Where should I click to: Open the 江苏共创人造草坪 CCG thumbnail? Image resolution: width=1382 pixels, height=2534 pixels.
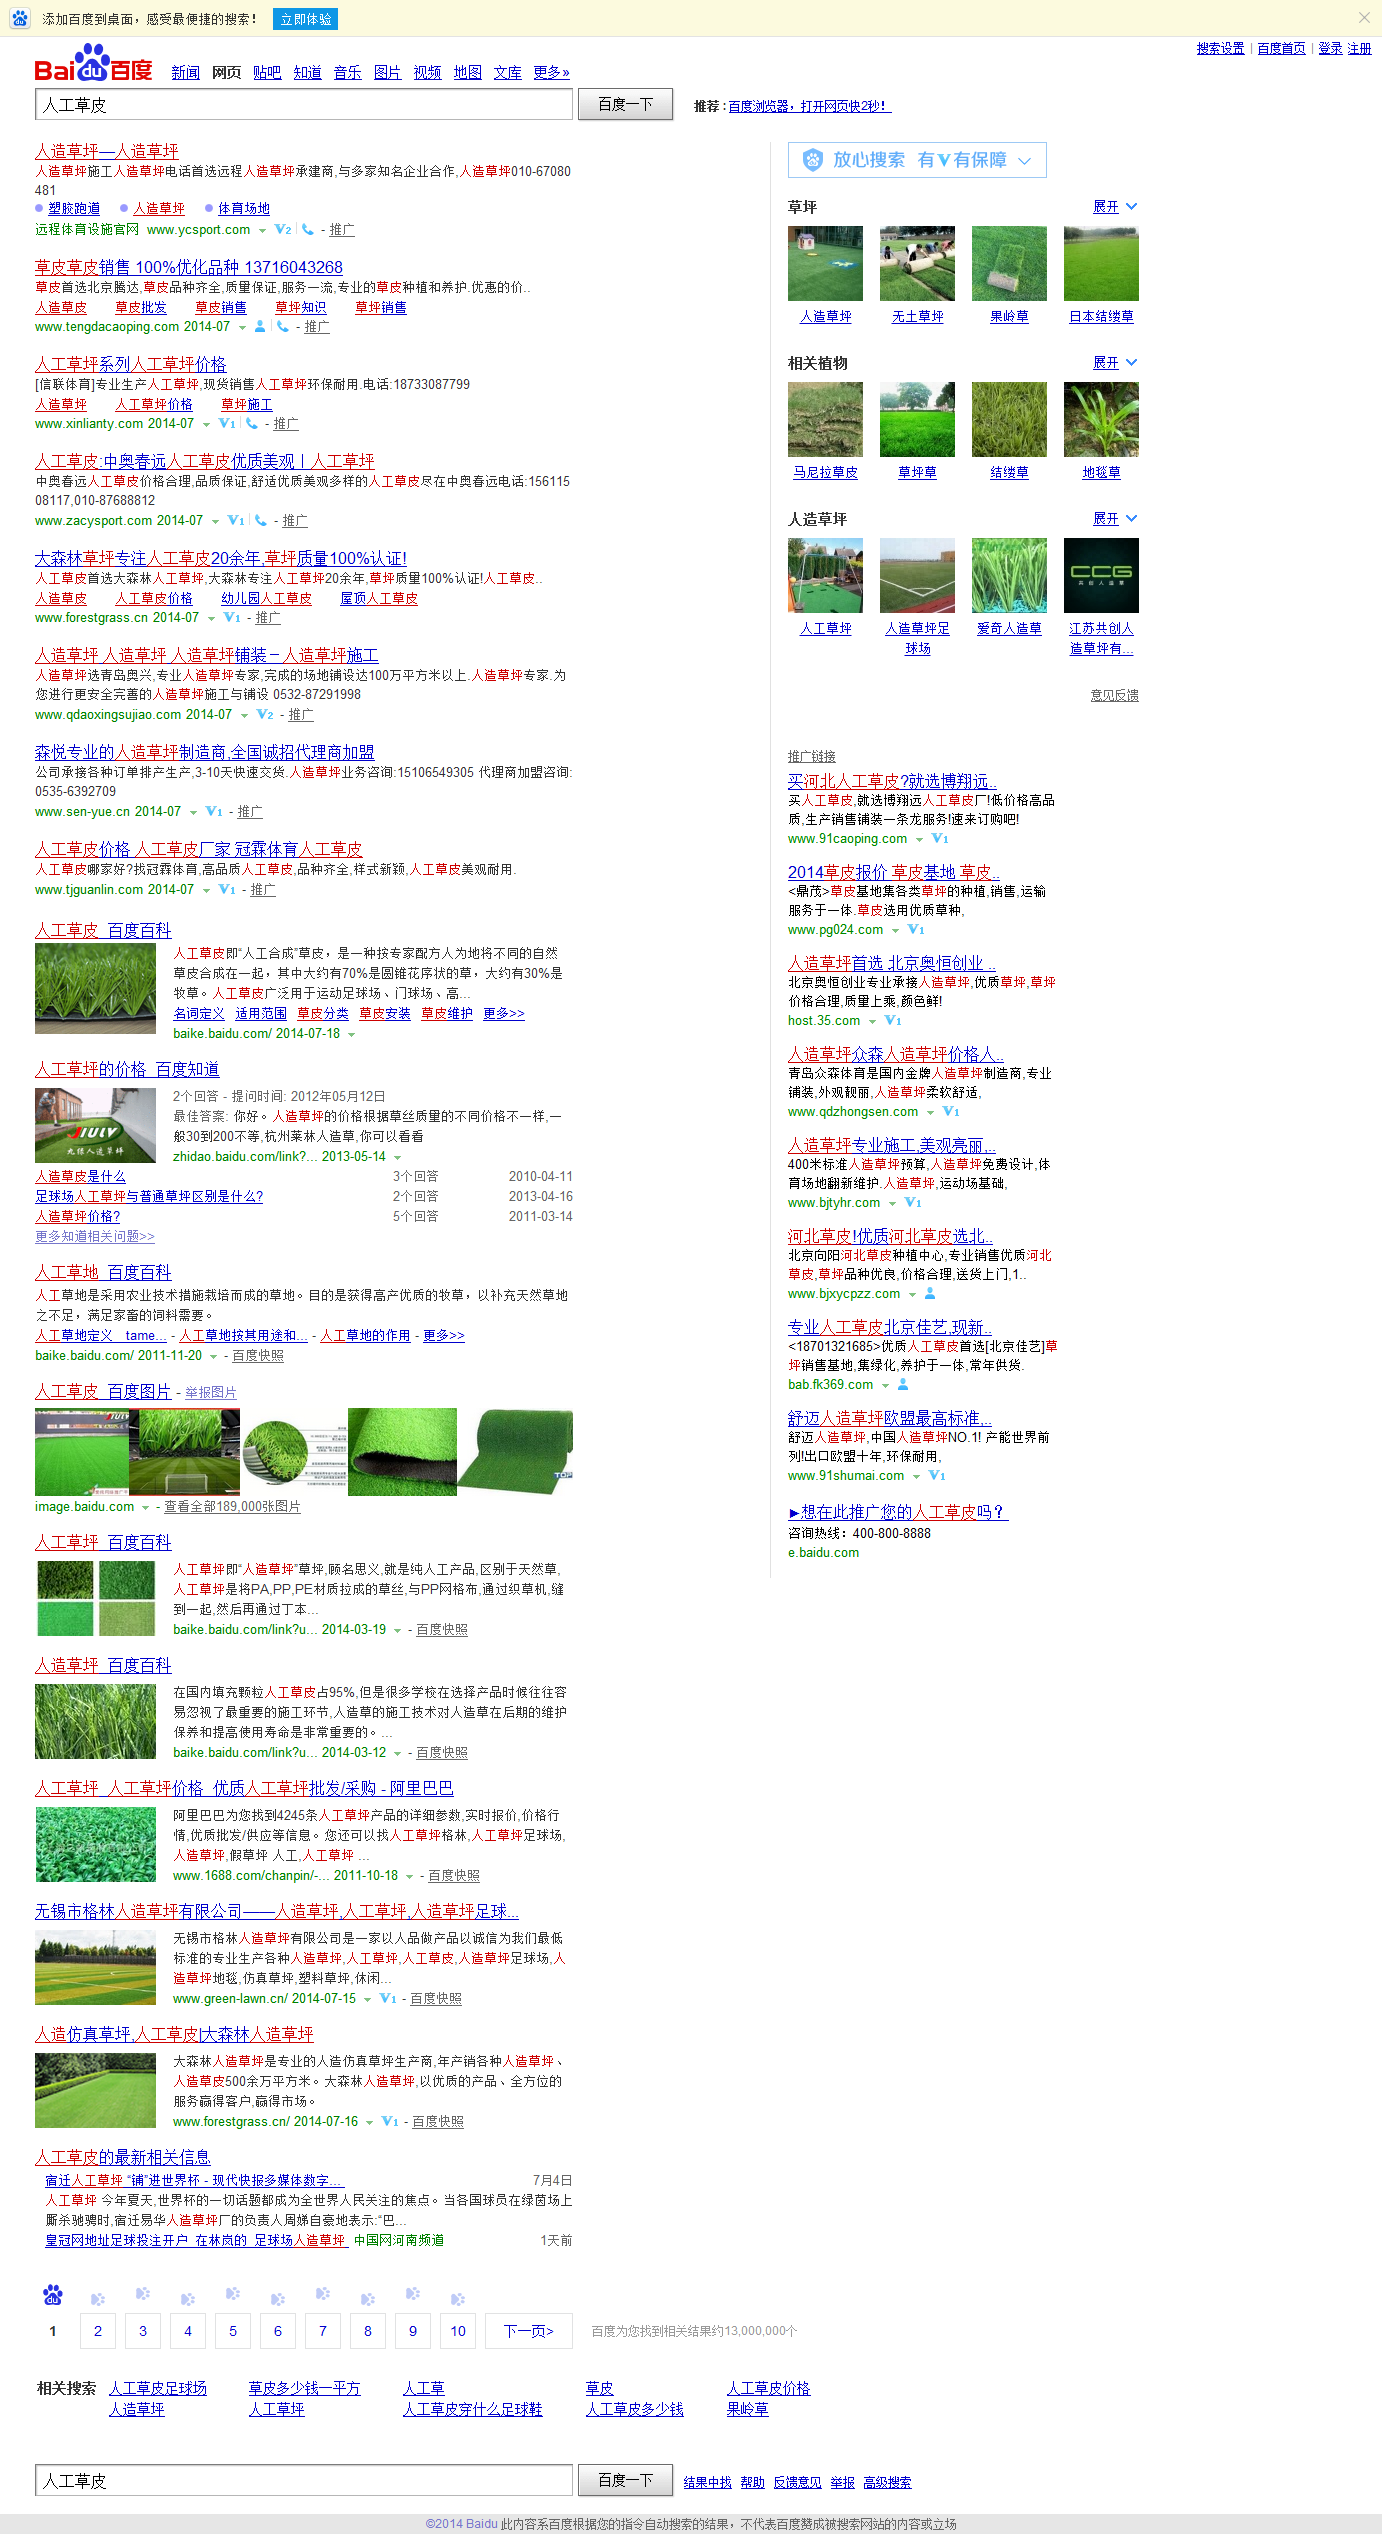coord(1101,576)
